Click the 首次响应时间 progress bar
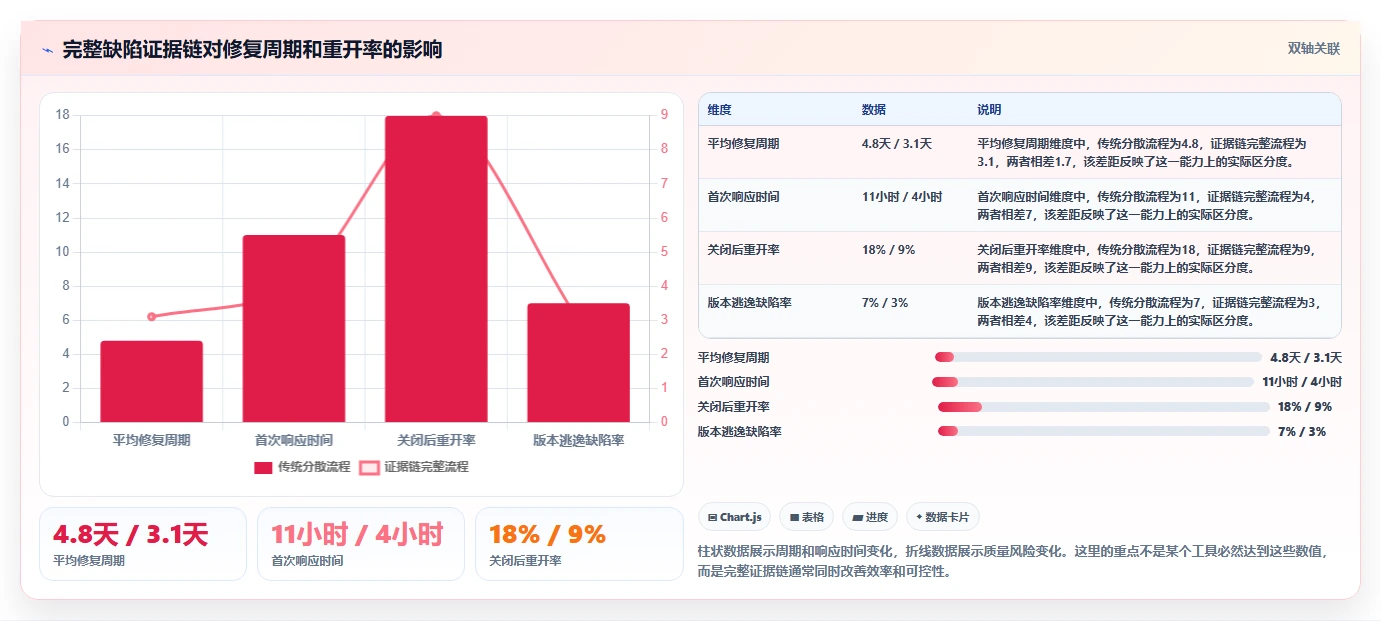Viewport: 1381px width, 621px height. click(x=1093, y=382)
